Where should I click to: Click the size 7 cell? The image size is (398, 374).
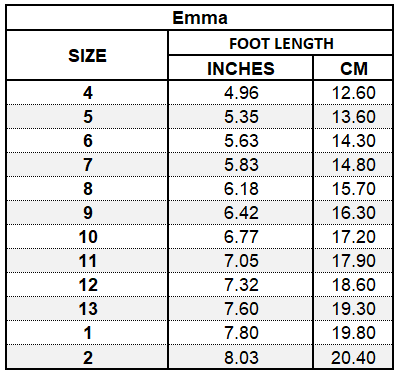click(87, 165)
